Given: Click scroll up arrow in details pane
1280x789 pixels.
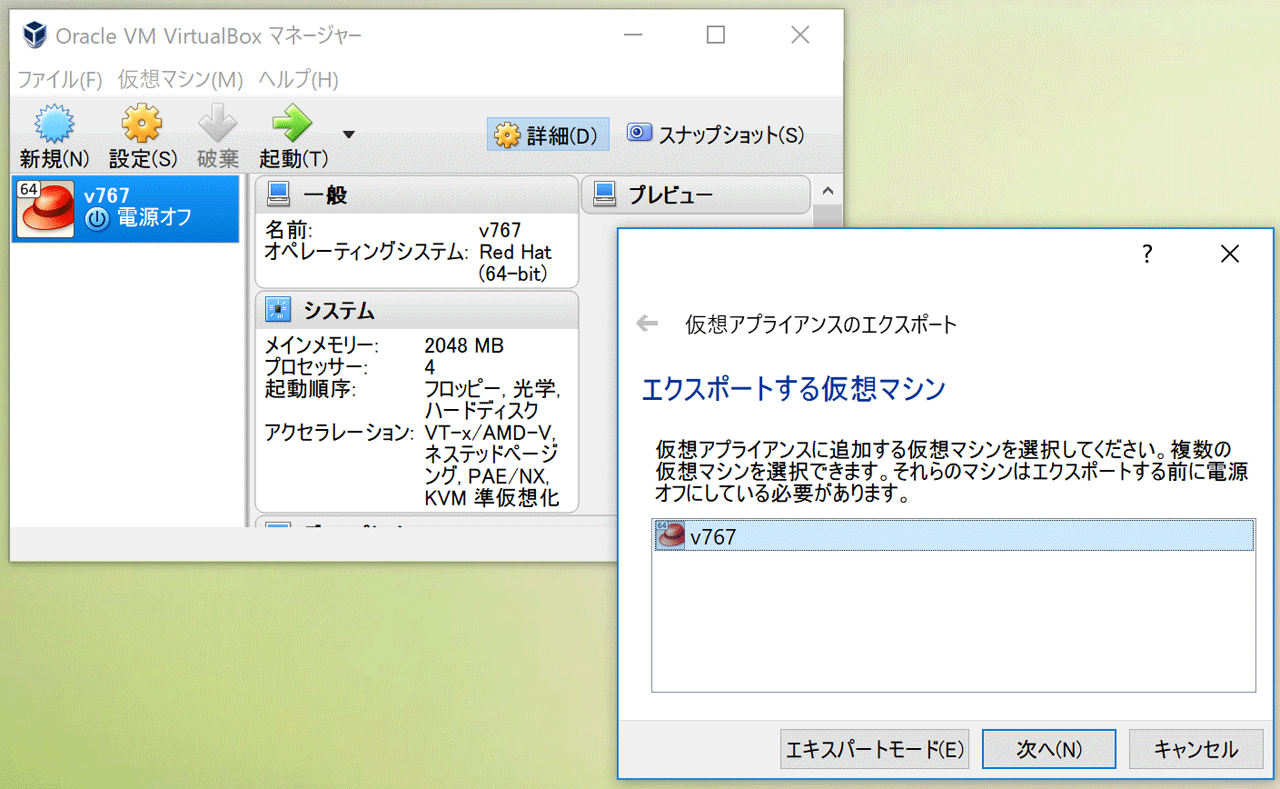Looking at the screenshot, I should tap(826, 190).
